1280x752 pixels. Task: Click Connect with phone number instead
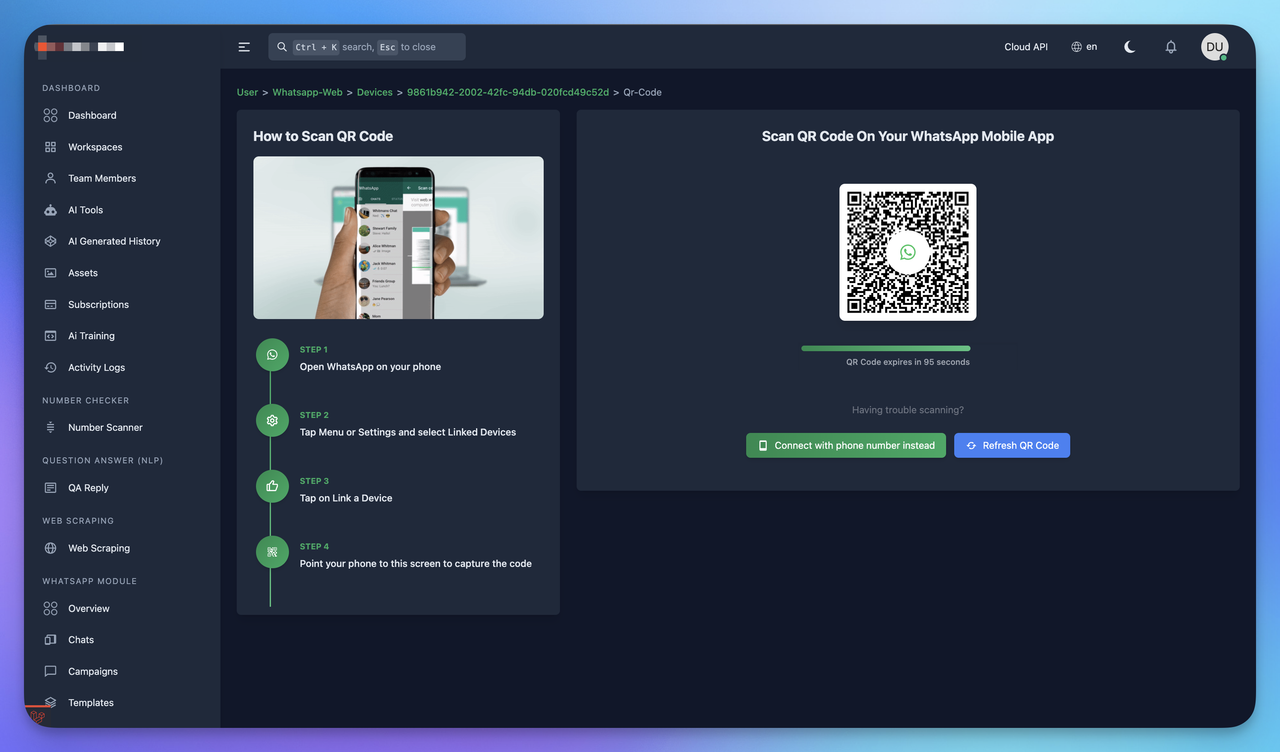[845, 445]
